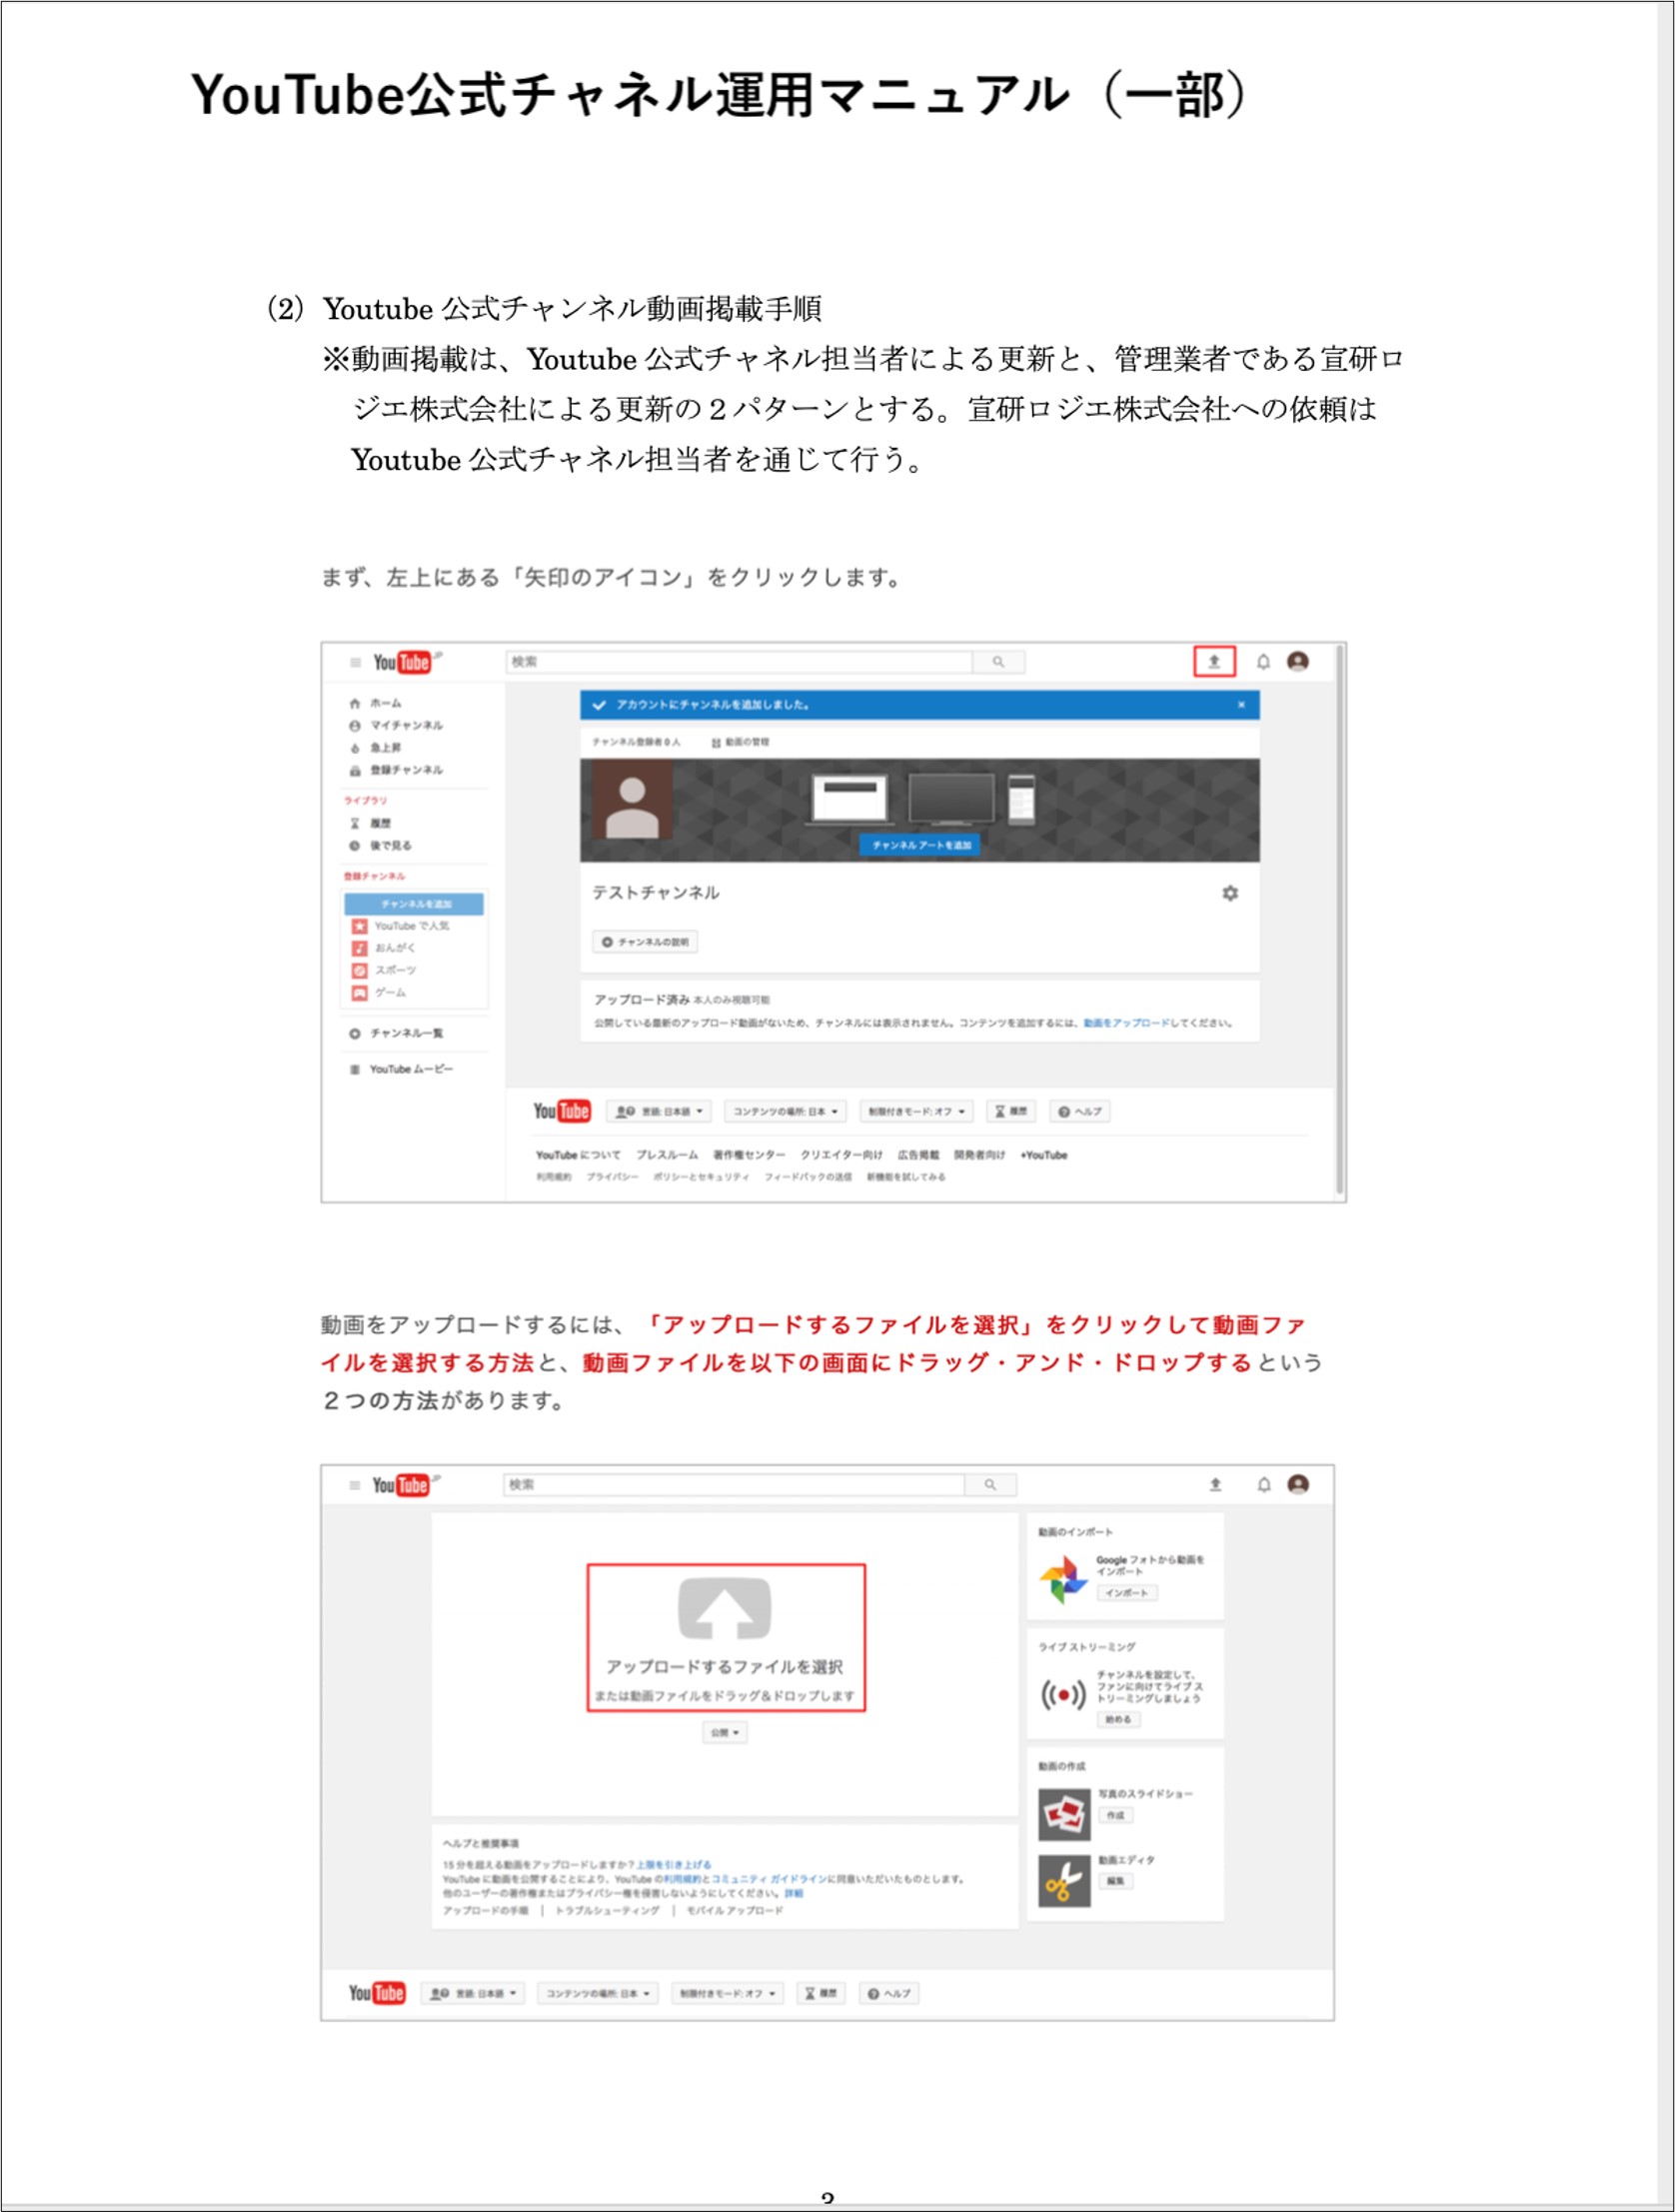Viewport: 1675px width, 2212px height.
Task: Open 履歴 in the sidebar library
Action: (x=370, y=823)
